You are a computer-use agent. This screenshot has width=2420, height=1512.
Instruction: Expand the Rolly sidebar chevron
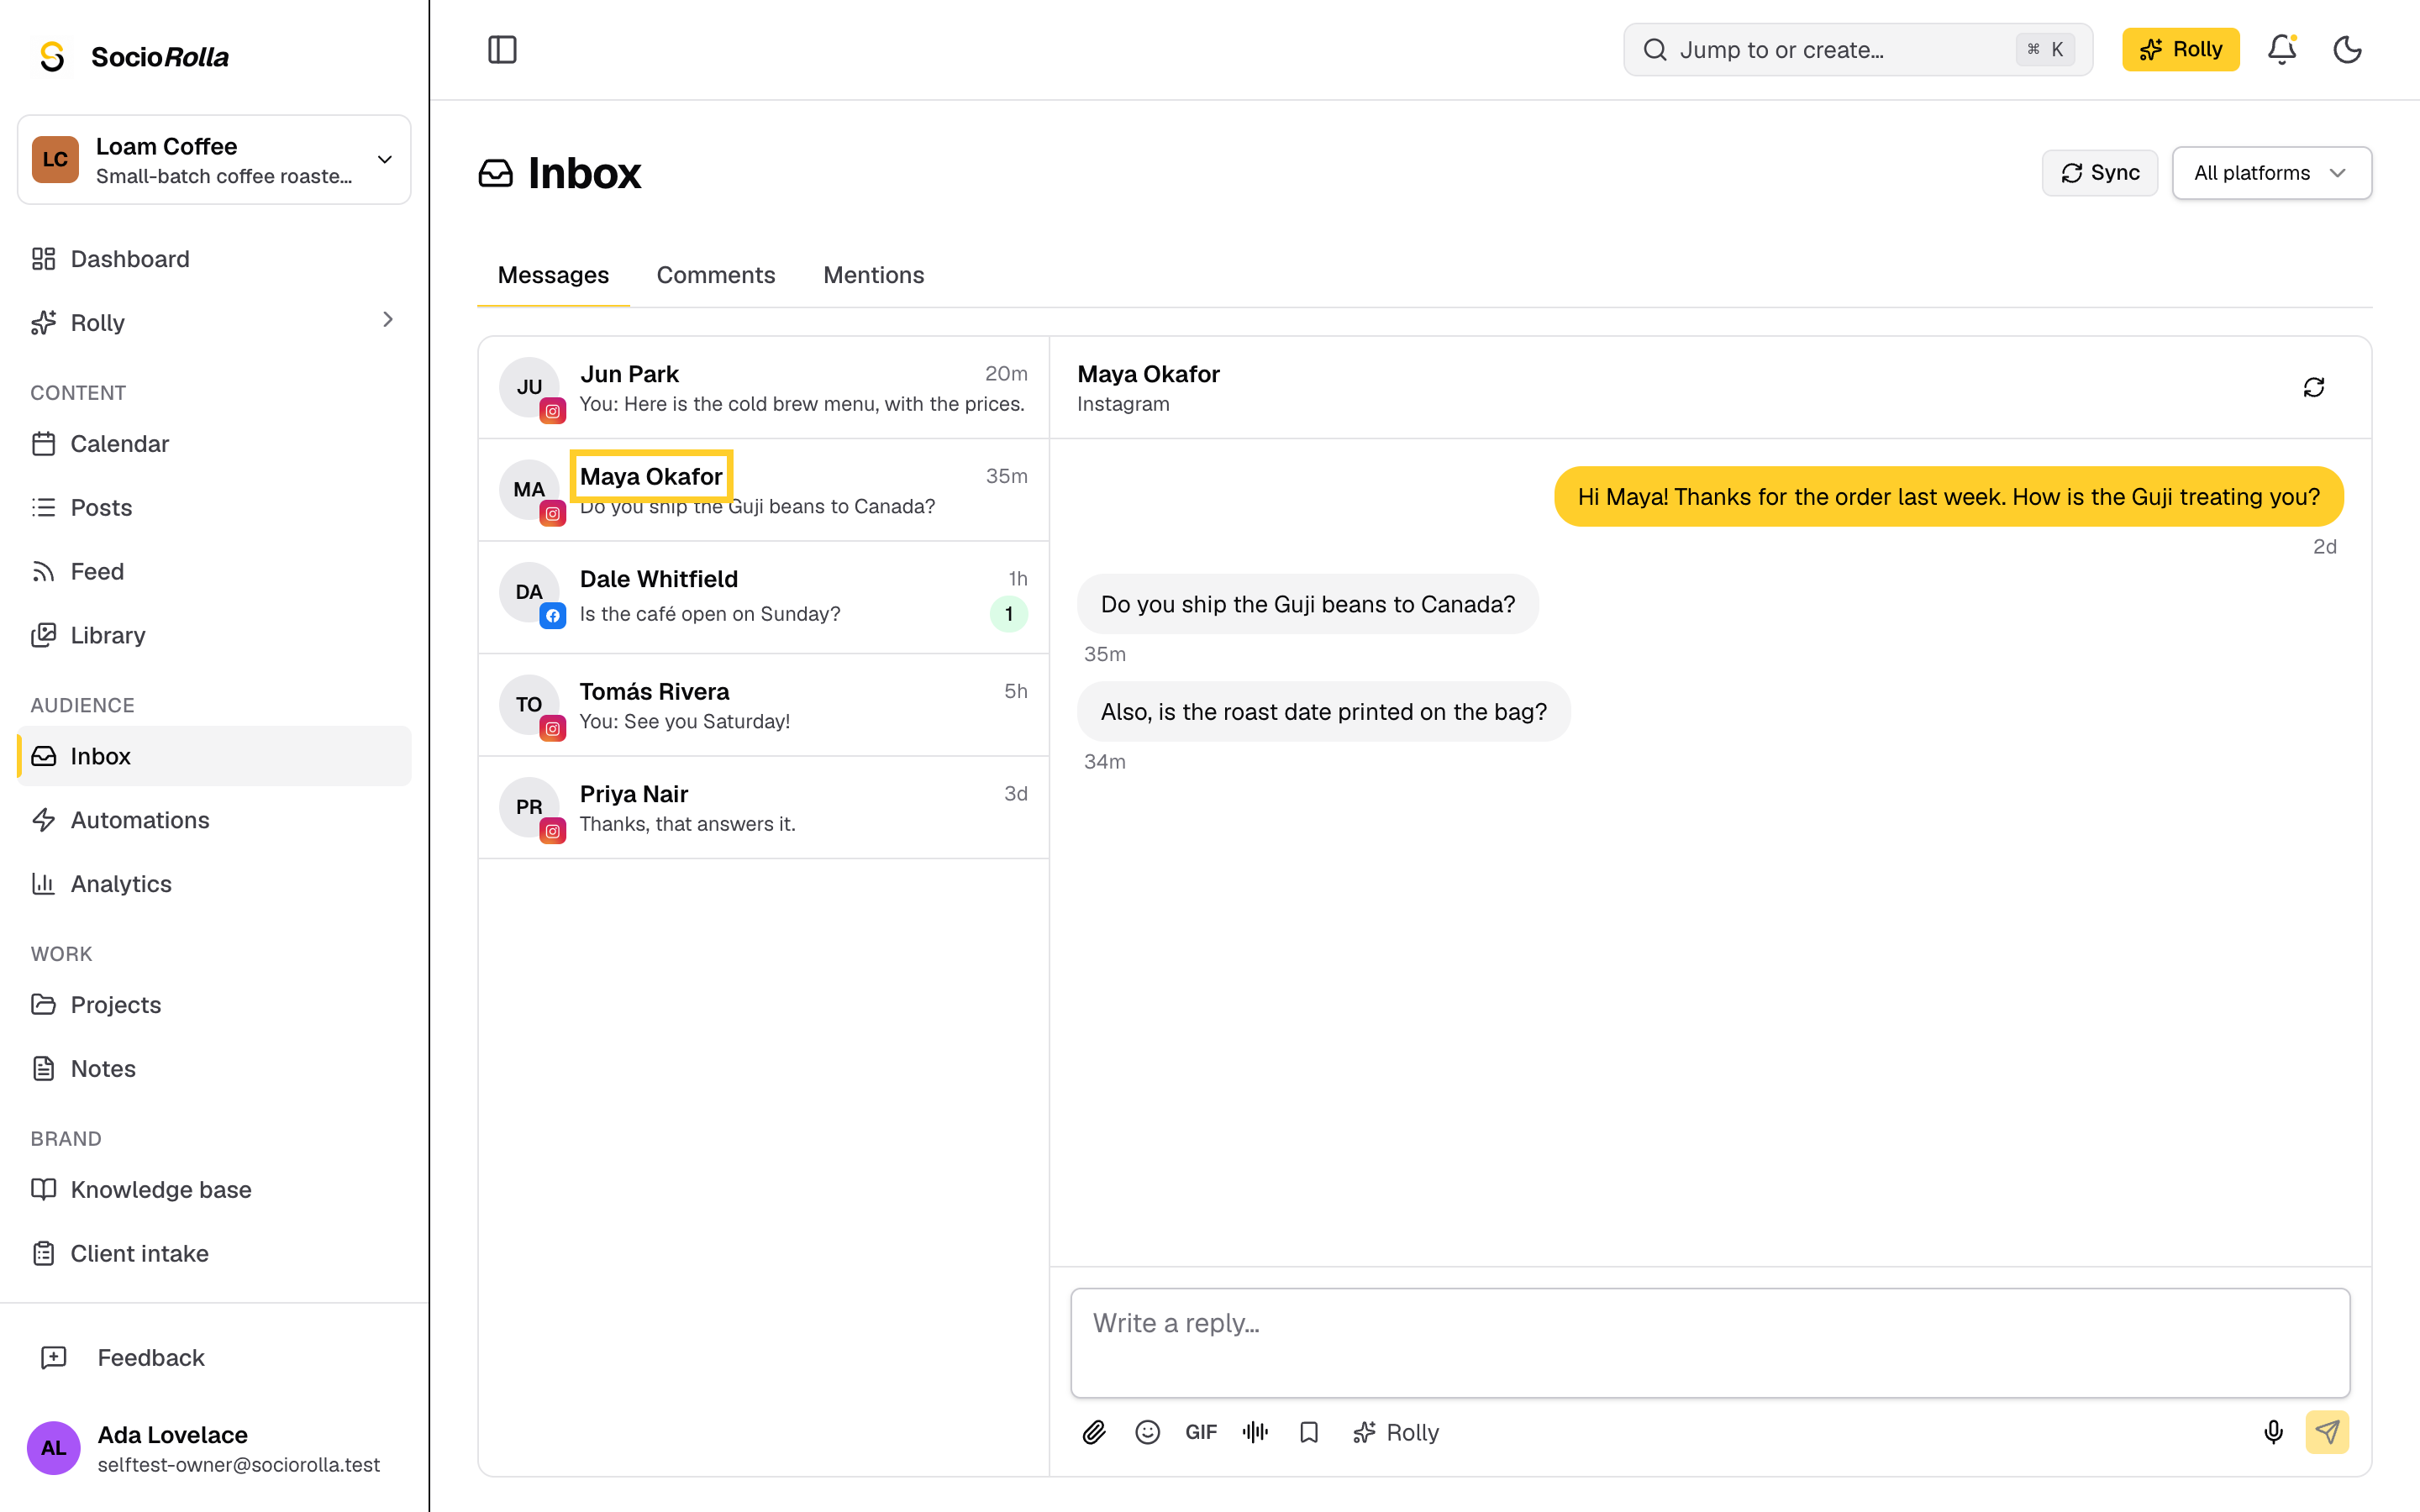point(388,320)
